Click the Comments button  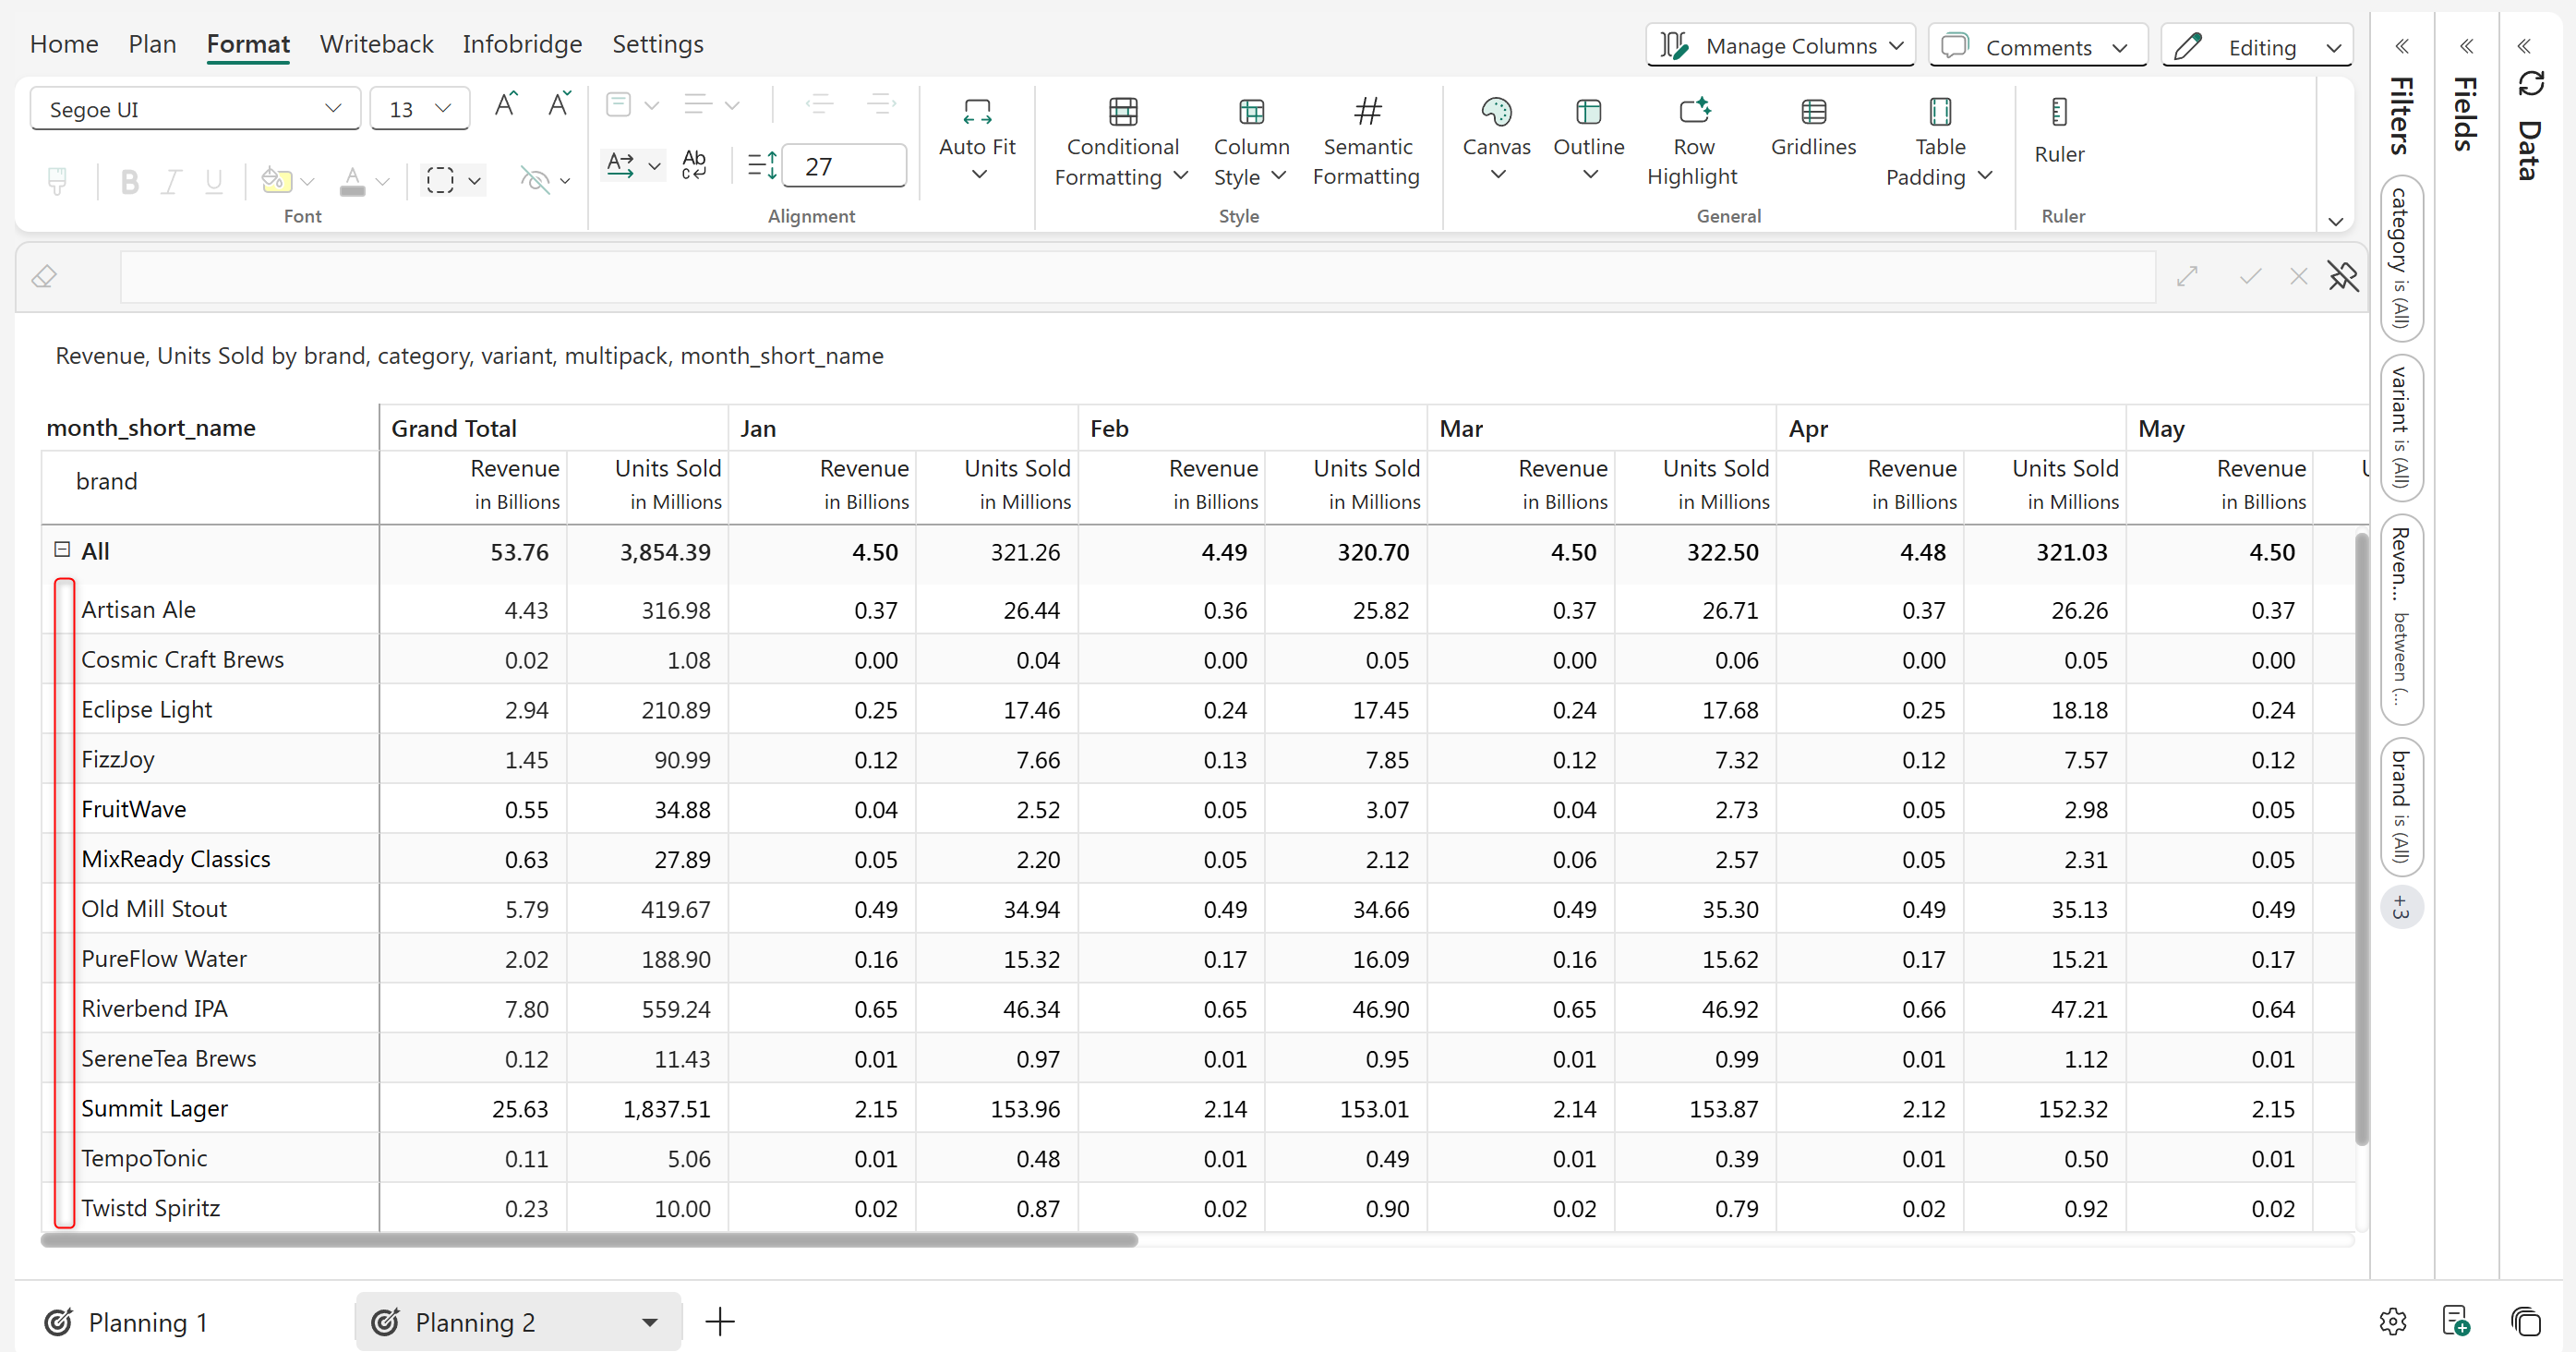pyautogui.click(x=2036, y=47)
